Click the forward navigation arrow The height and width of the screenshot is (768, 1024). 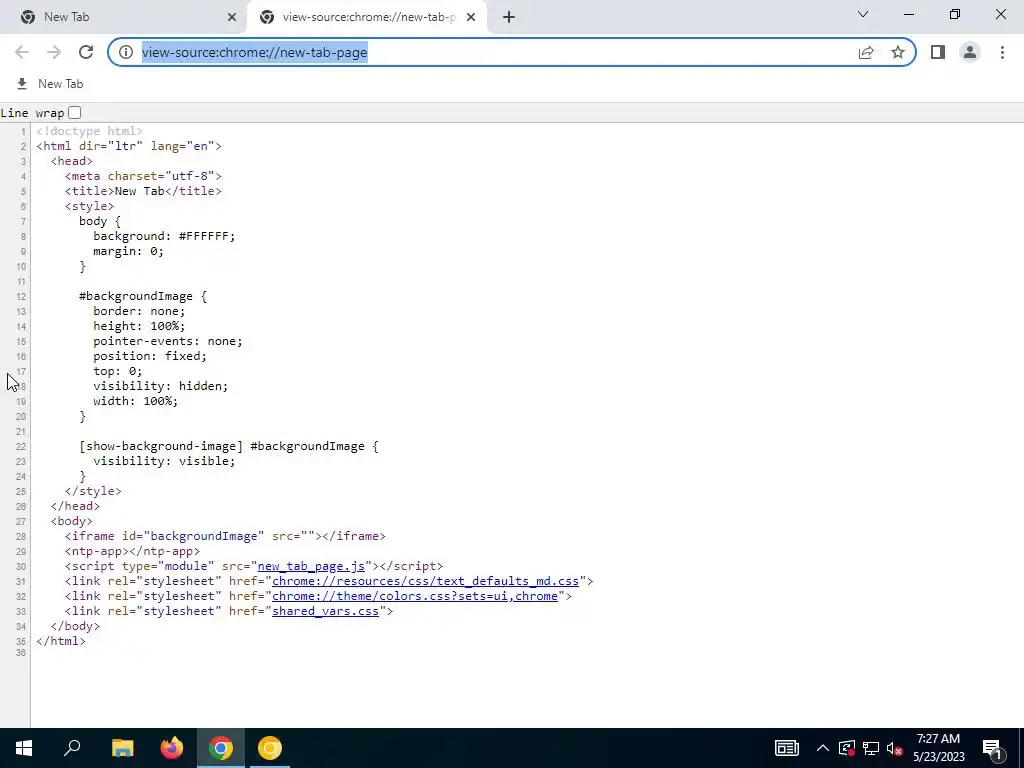[54, 52]
